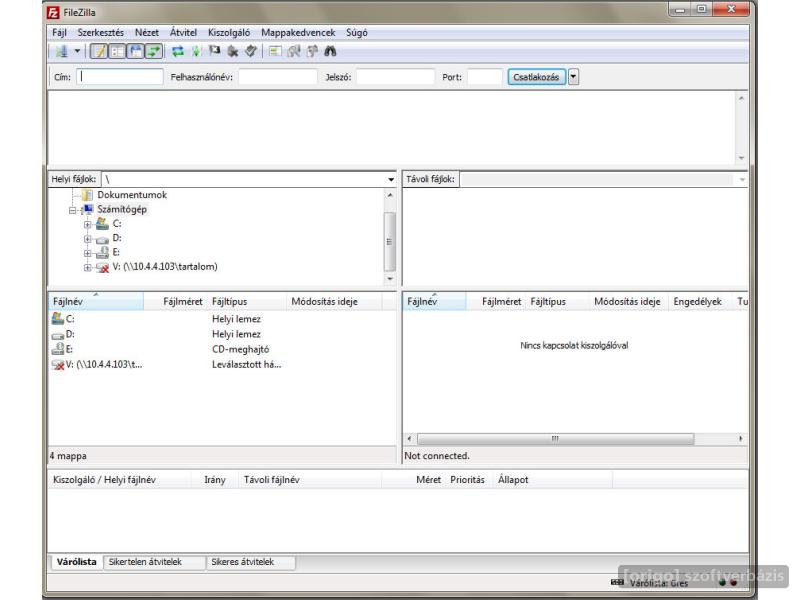Expand the V: network drive tree node
Image resolution: width=800 pixels, height=600 pixels.
click(87, 267)
